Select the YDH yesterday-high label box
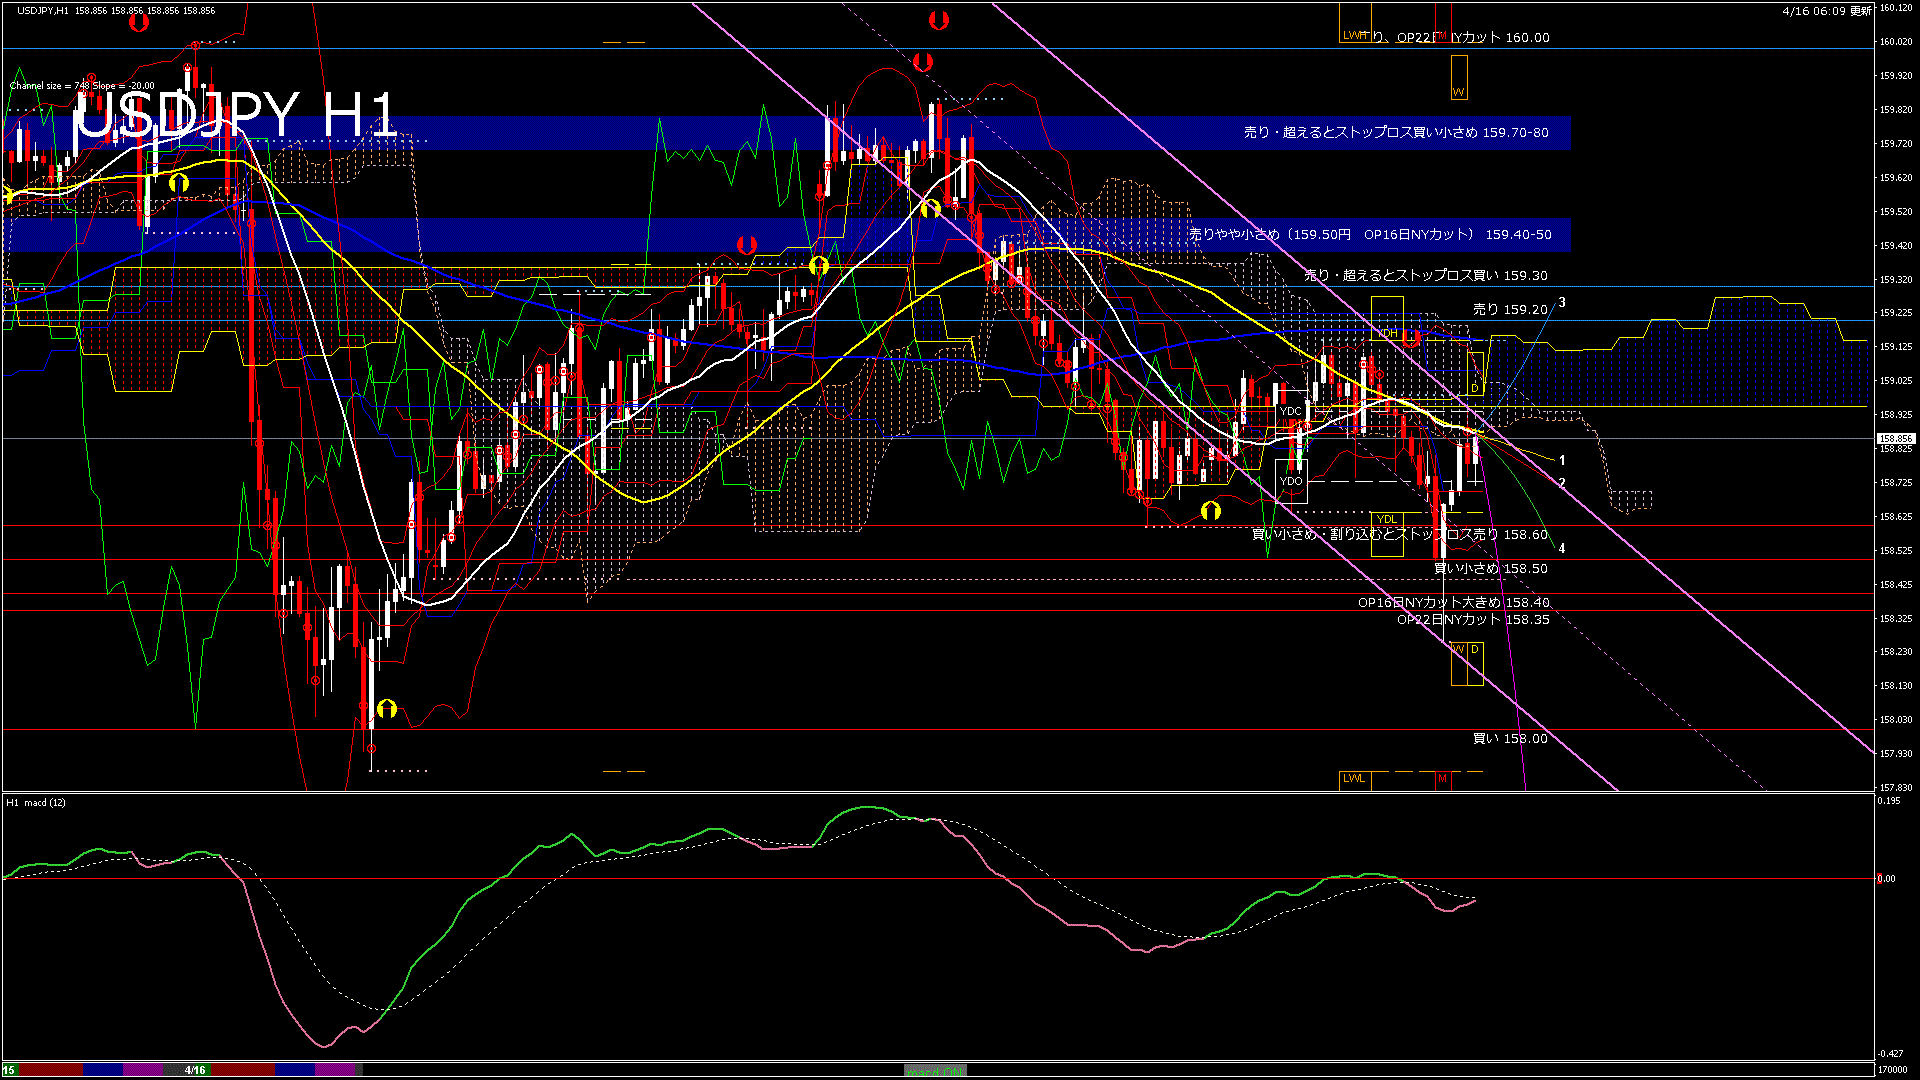Screen dimensions: 1920x1080 click(1387, 333)
